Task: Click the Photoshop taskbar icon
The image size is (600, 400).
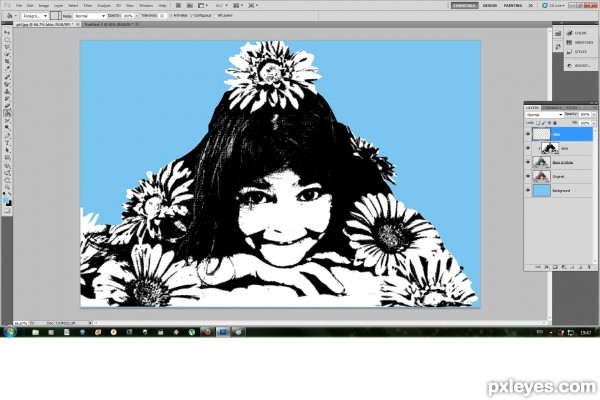Action: 222,332
